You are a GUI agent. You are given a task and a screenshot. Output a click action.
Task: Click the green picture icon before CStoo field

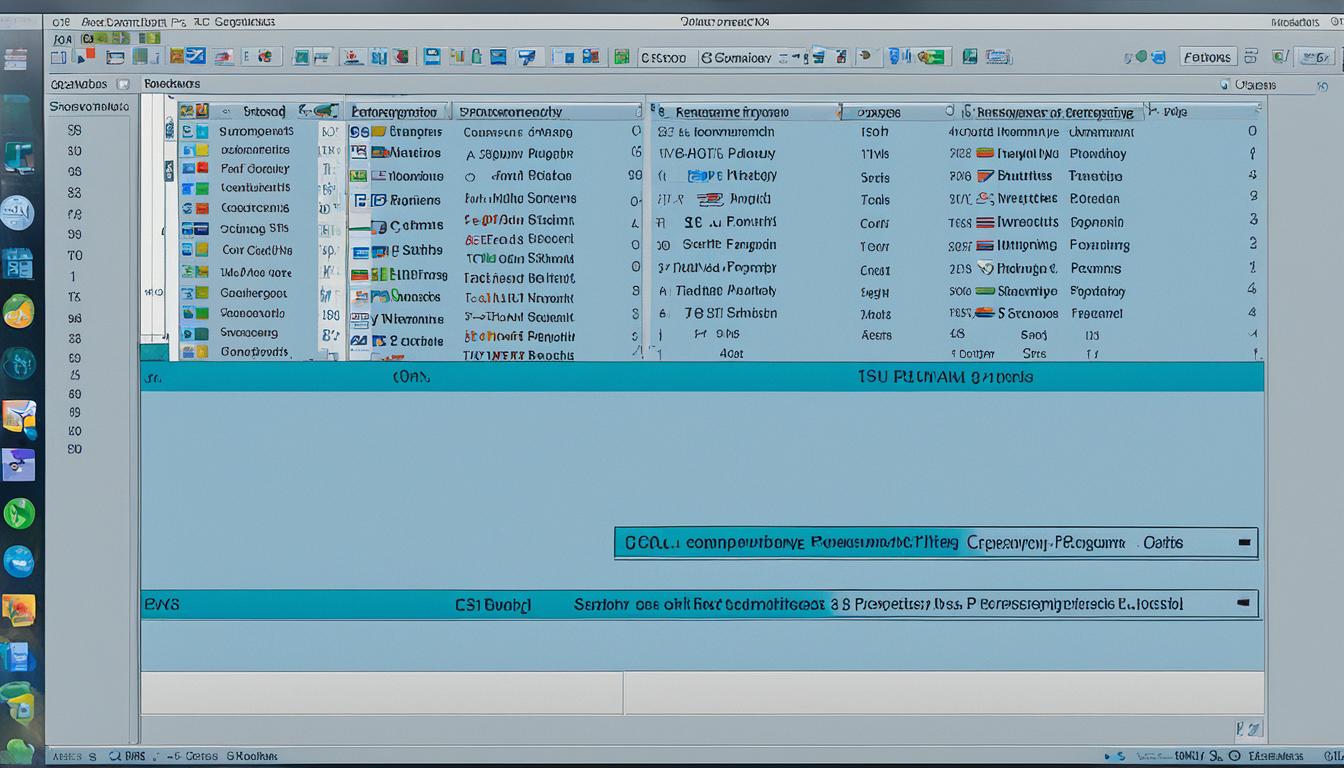tap(621, 57)
